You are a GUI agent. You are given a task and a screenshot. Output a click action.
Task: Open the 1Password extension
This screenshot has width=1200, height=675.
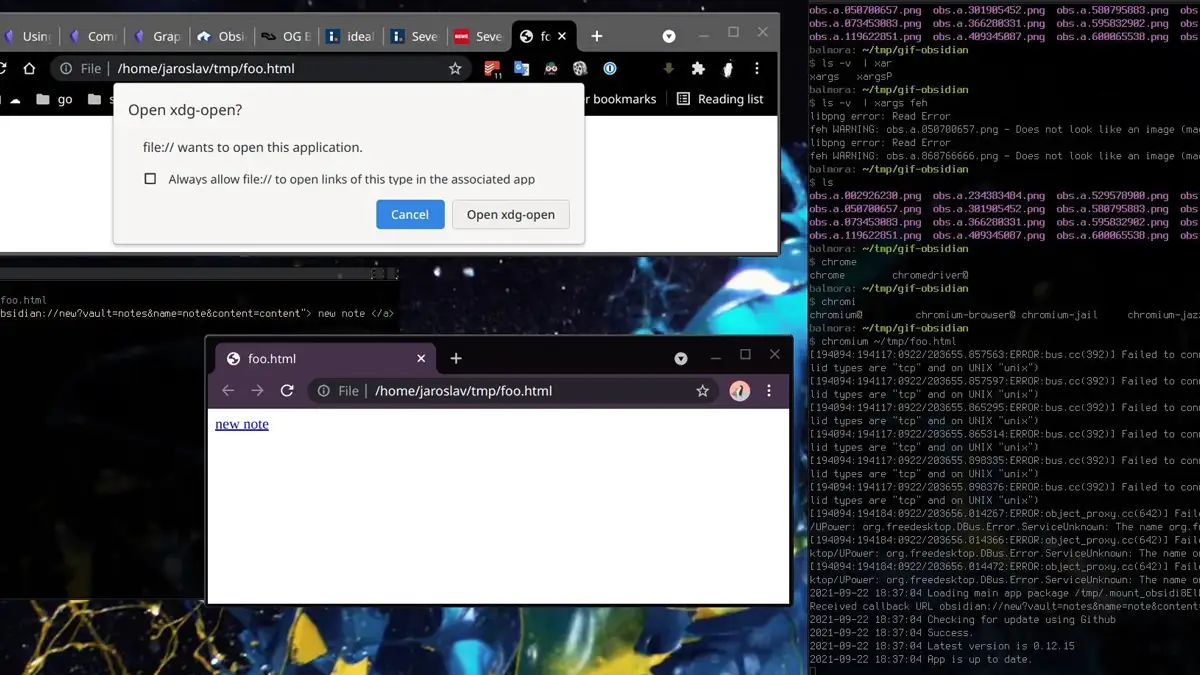point(609,68)
